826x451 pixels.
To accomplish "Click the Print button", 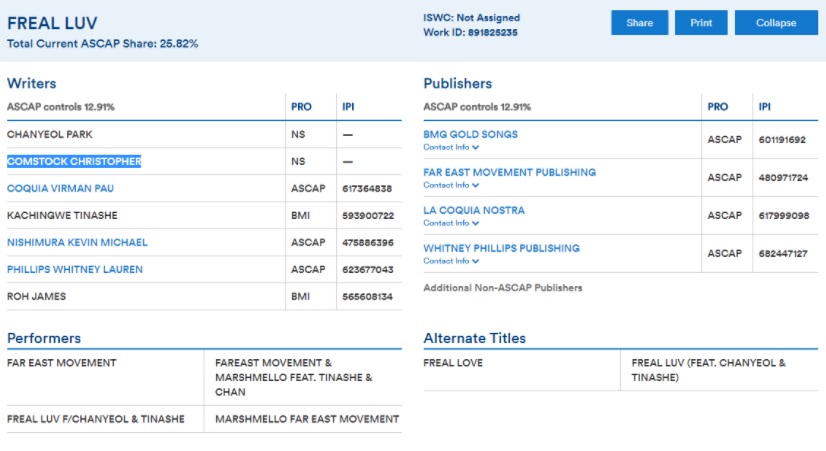I will (x=701, y=23).
